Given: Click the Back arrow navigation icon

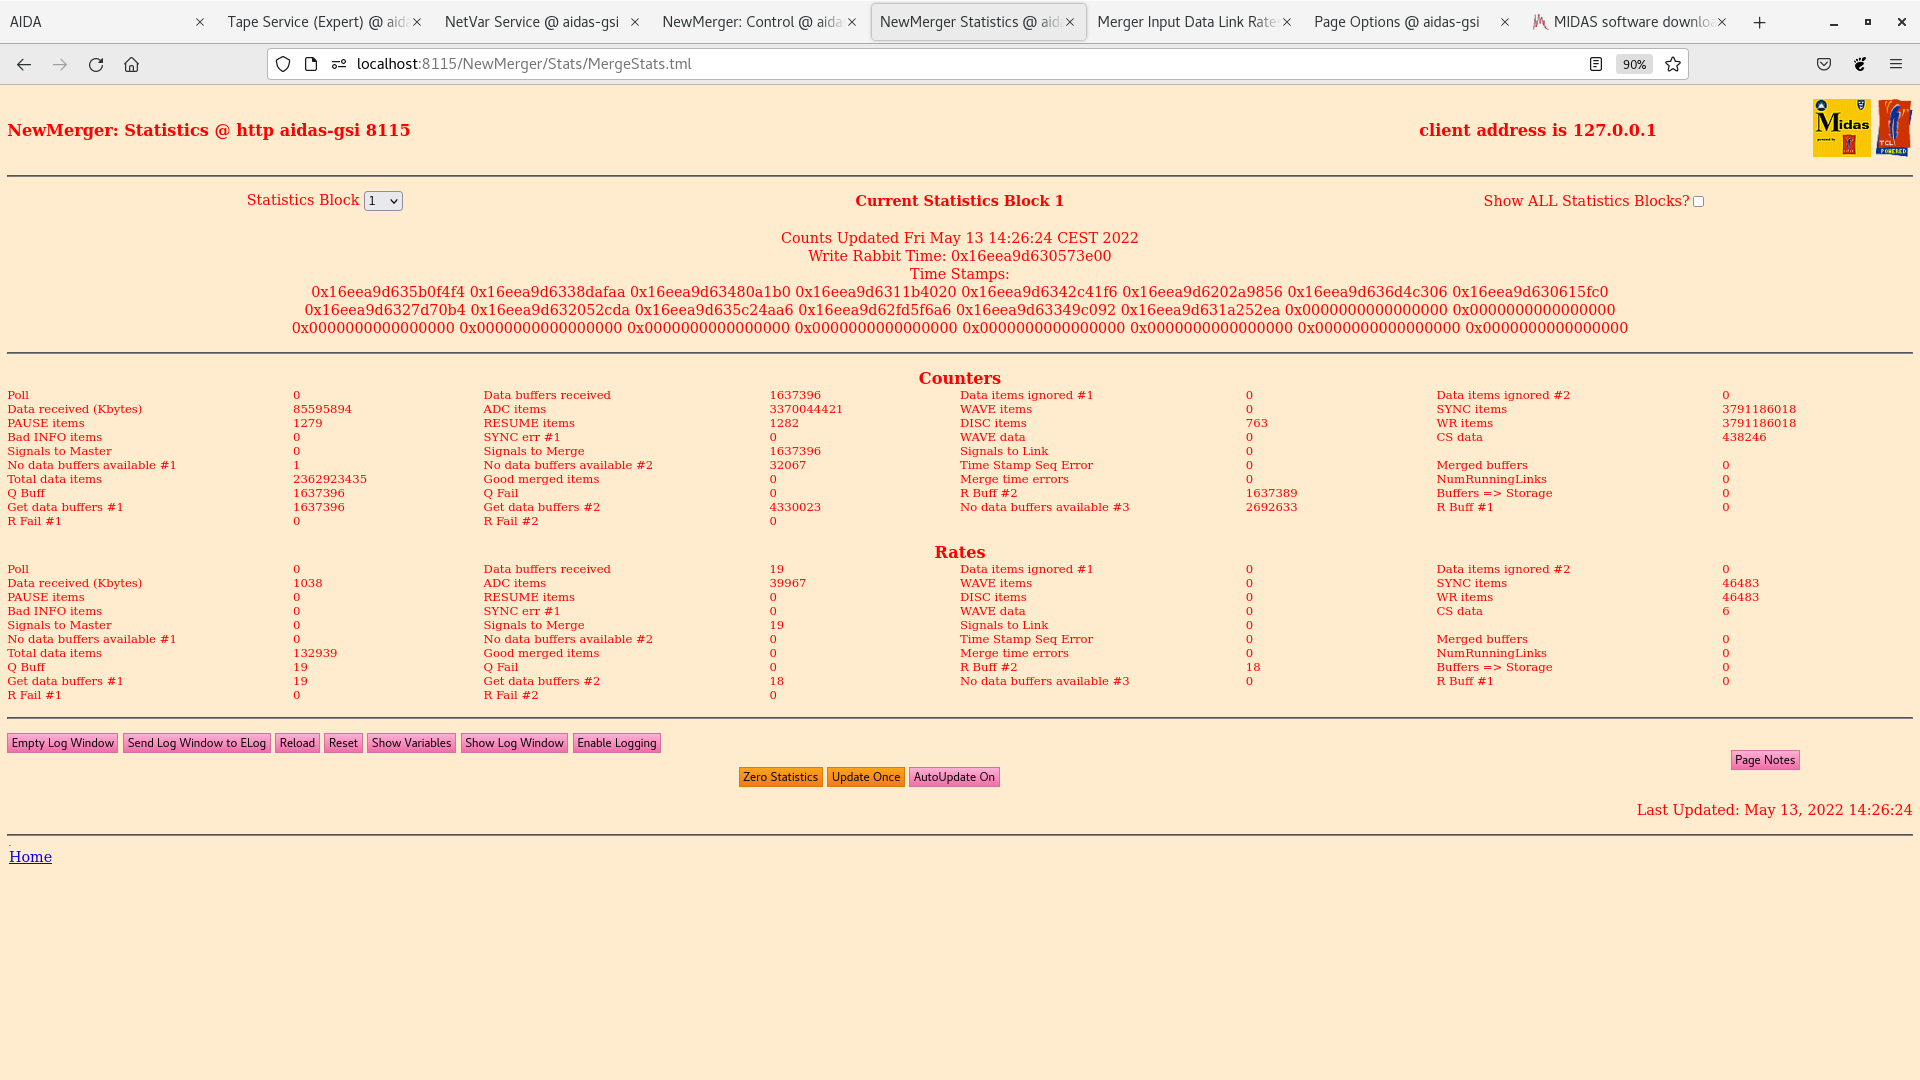Looking at the screenshot, I should [24, 64].
